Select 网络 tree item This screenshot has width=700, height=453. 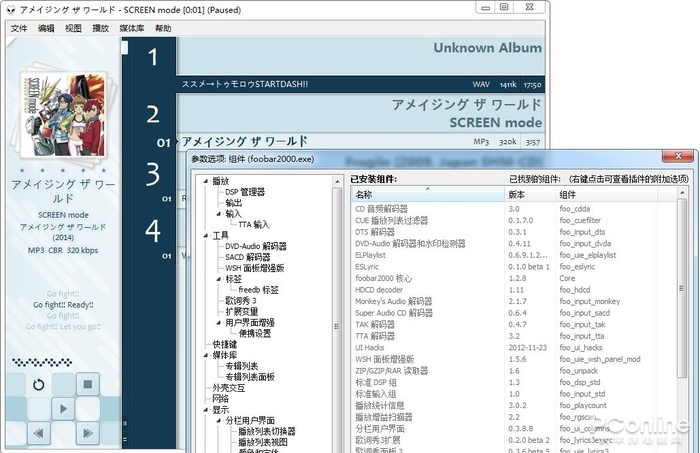tap(221, 399)
